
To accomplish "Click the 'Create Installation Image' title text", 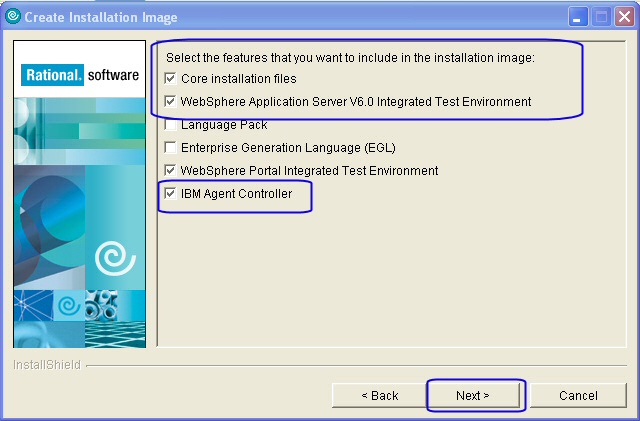I will pyautogui.click(x=101, y=18).
